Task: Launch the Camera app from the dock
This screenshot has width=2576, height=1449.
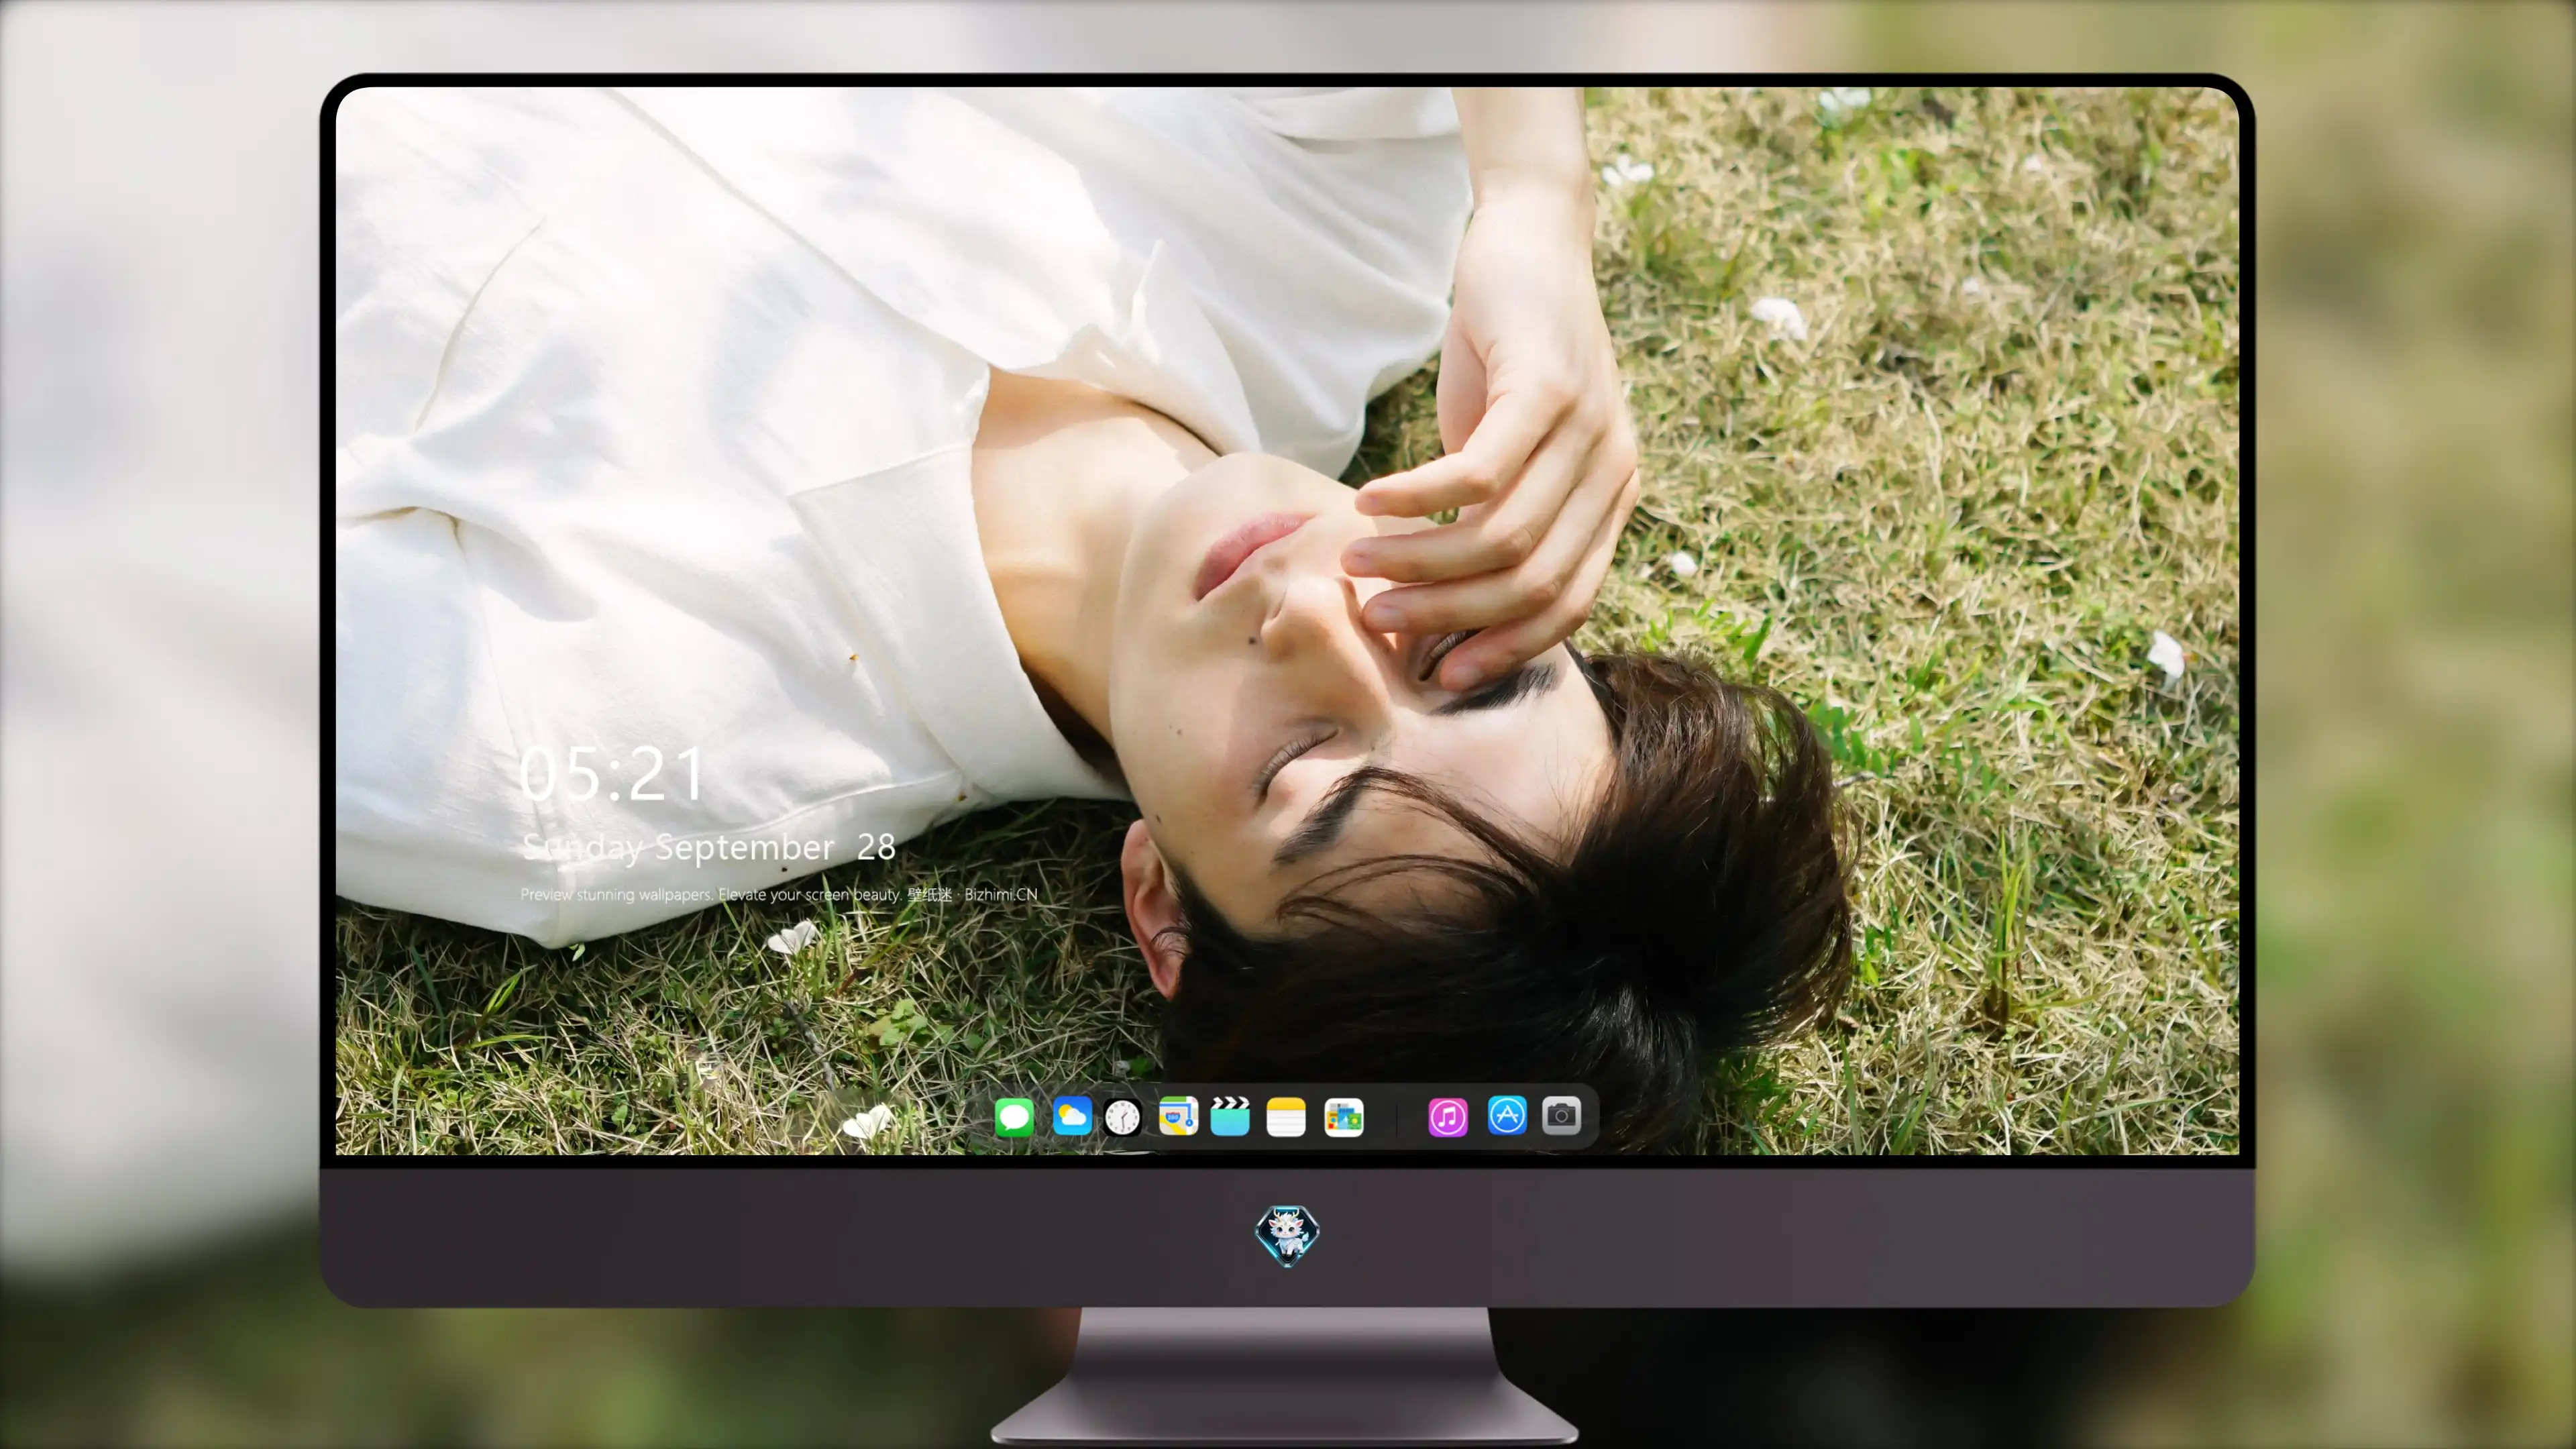Action: pyautogui.click(x=1561, y=1115)
